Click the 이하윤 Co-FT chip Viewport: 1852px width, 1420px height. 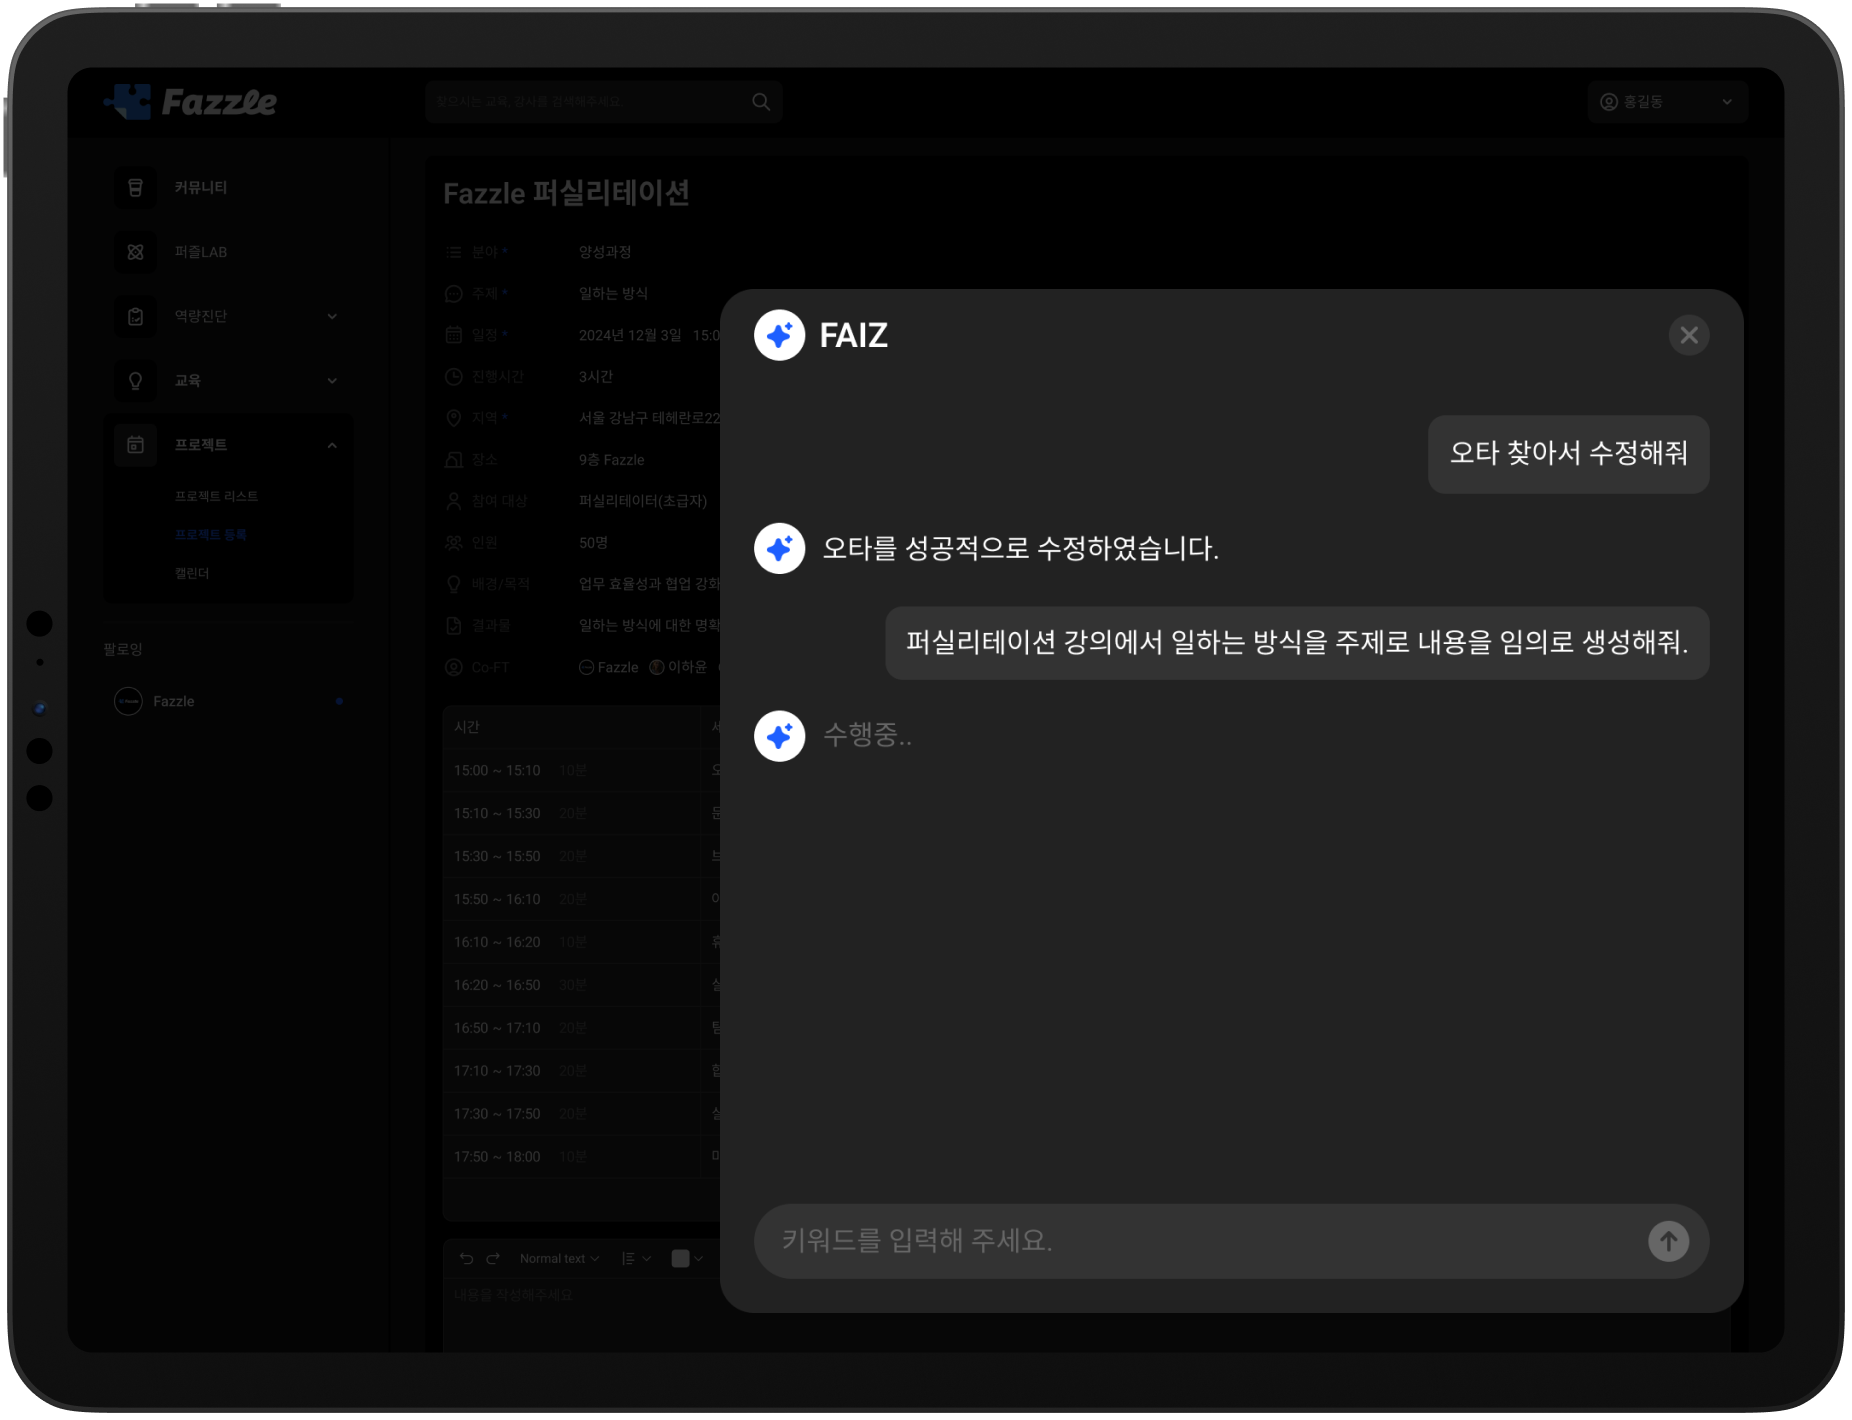point(678,667)
